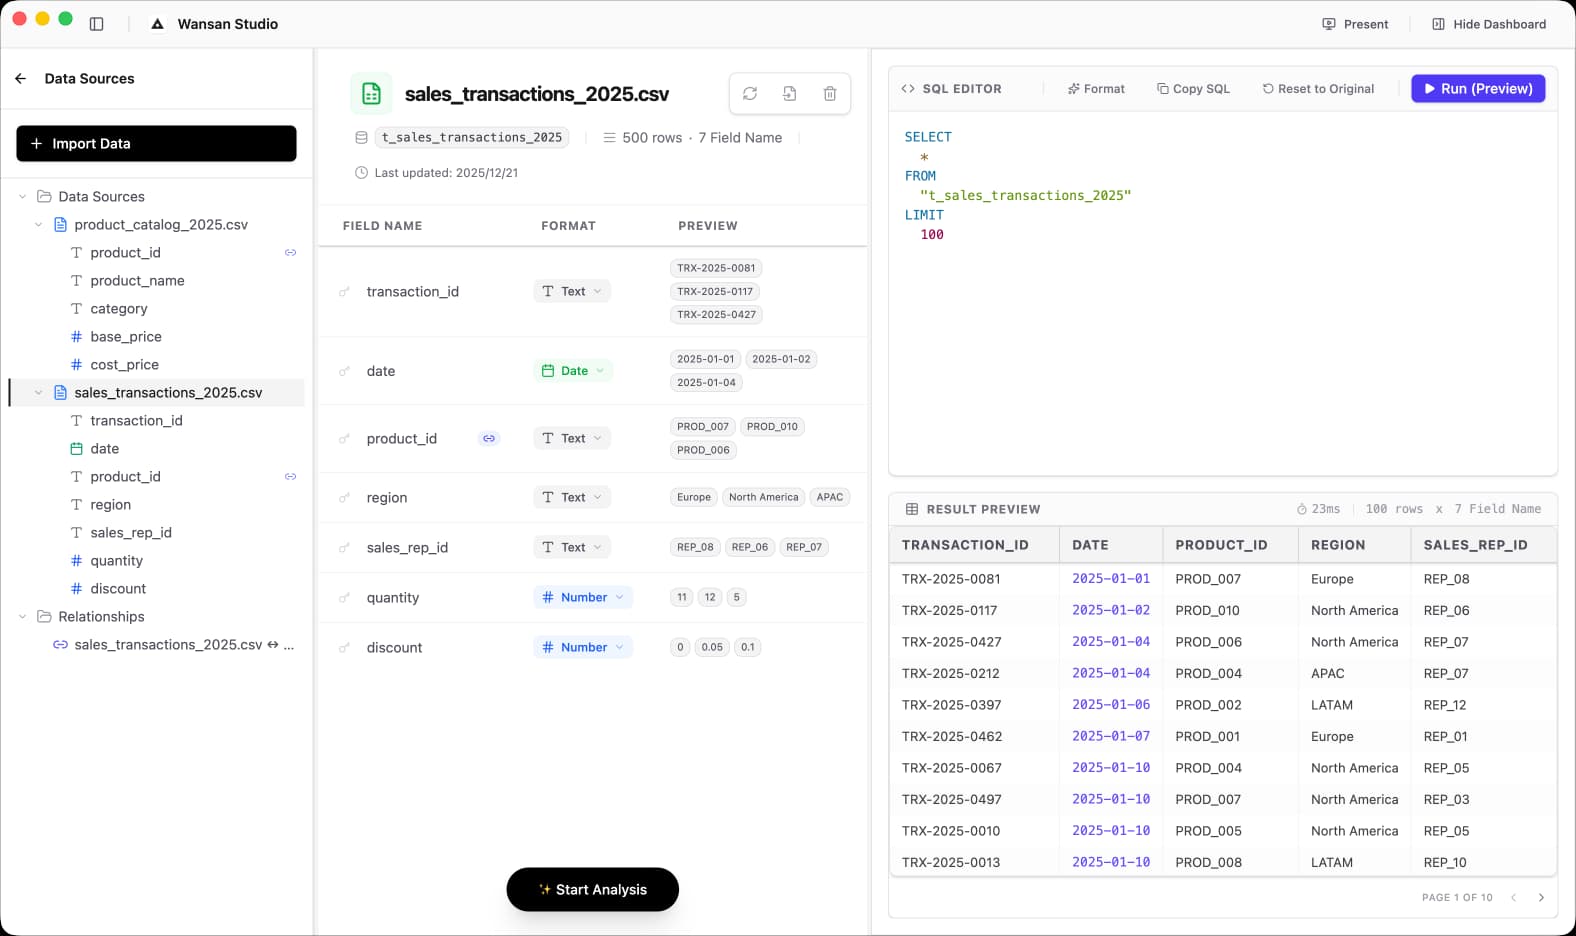Go to the next result preview page

[1541, 897]
